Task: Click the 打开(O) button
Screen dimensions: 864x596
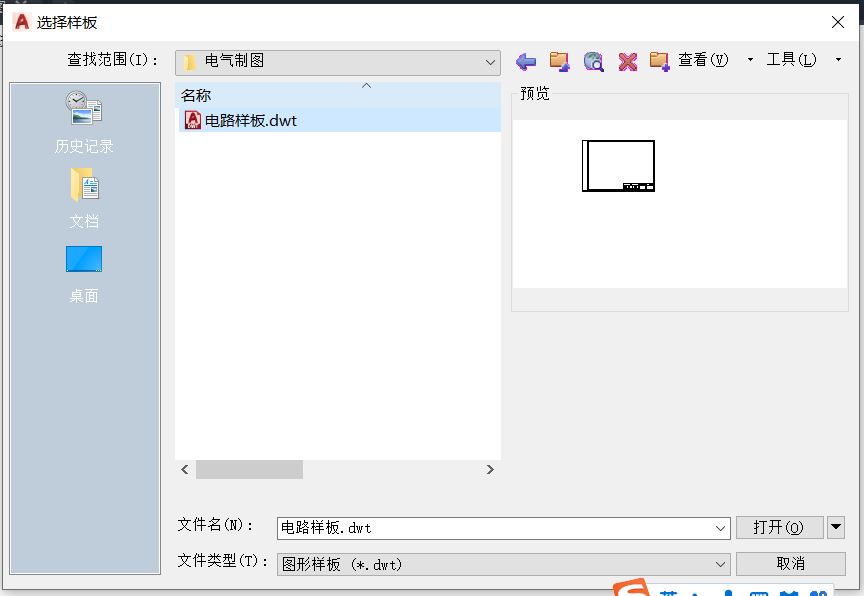Action: [779, 527]
